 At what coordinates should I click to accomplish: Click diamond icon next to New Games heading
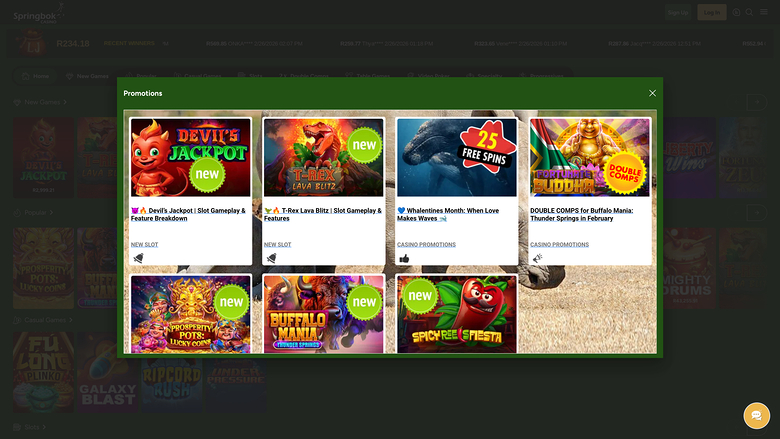[x=17, y=102]
